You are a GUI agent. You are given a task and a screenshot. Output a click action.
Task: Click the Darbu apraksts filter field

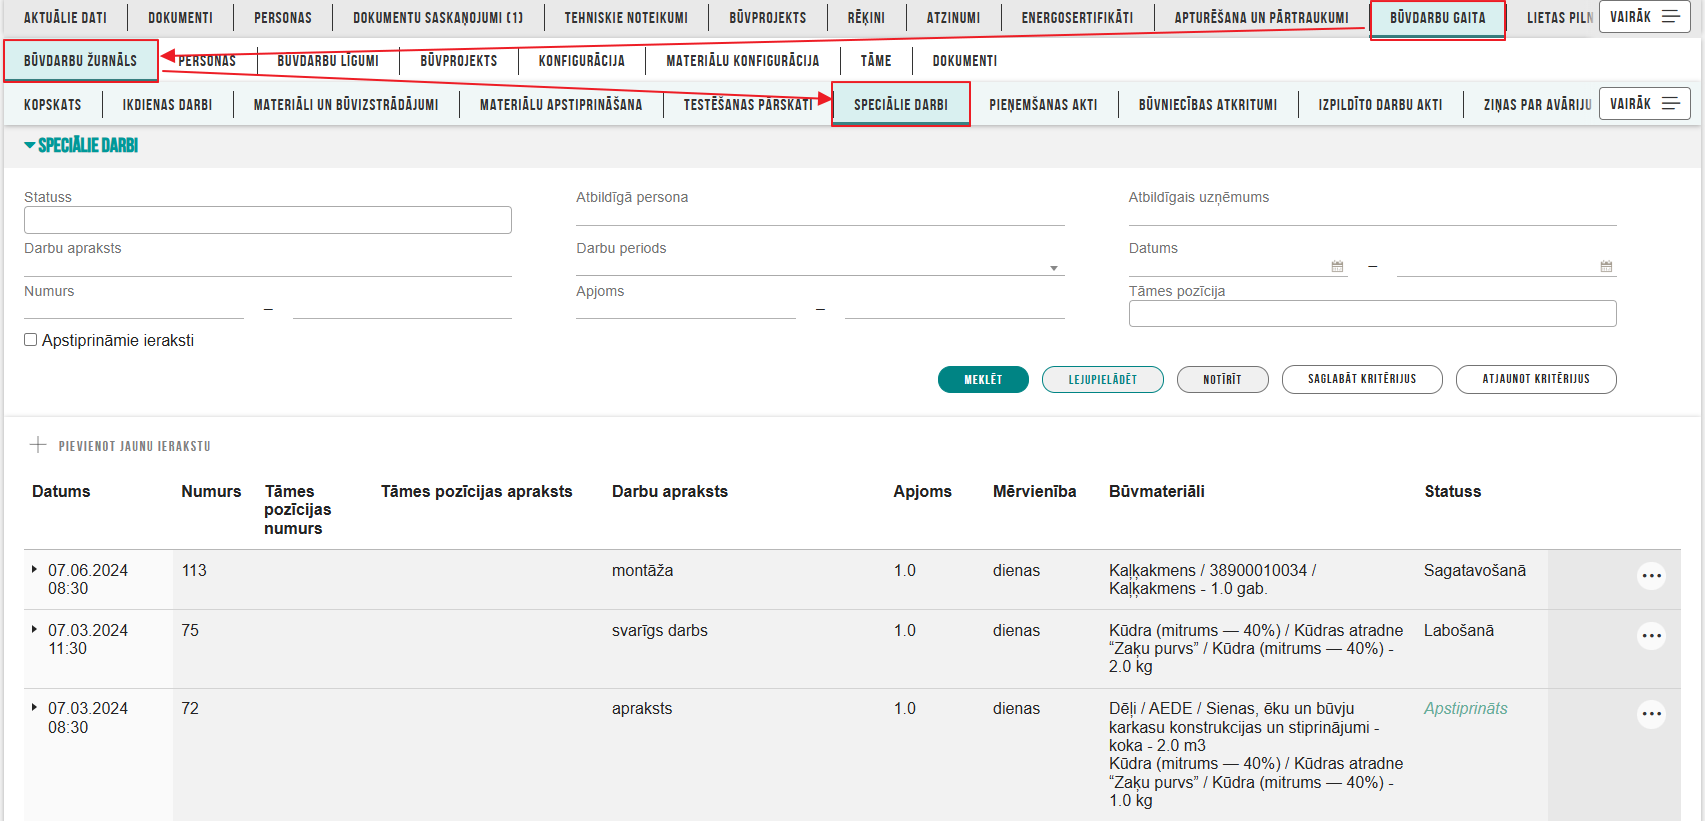point(268,266)
